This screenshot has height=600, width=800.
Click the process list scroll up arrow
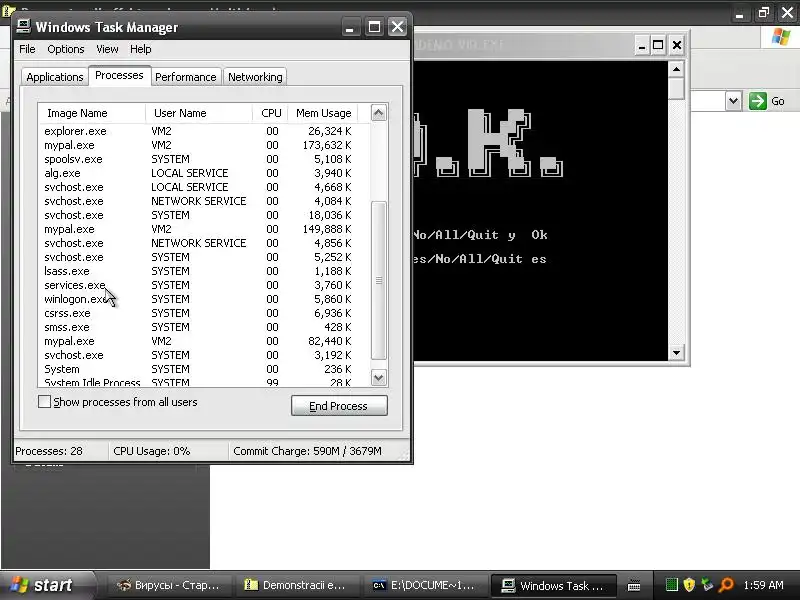coord(379,113)
